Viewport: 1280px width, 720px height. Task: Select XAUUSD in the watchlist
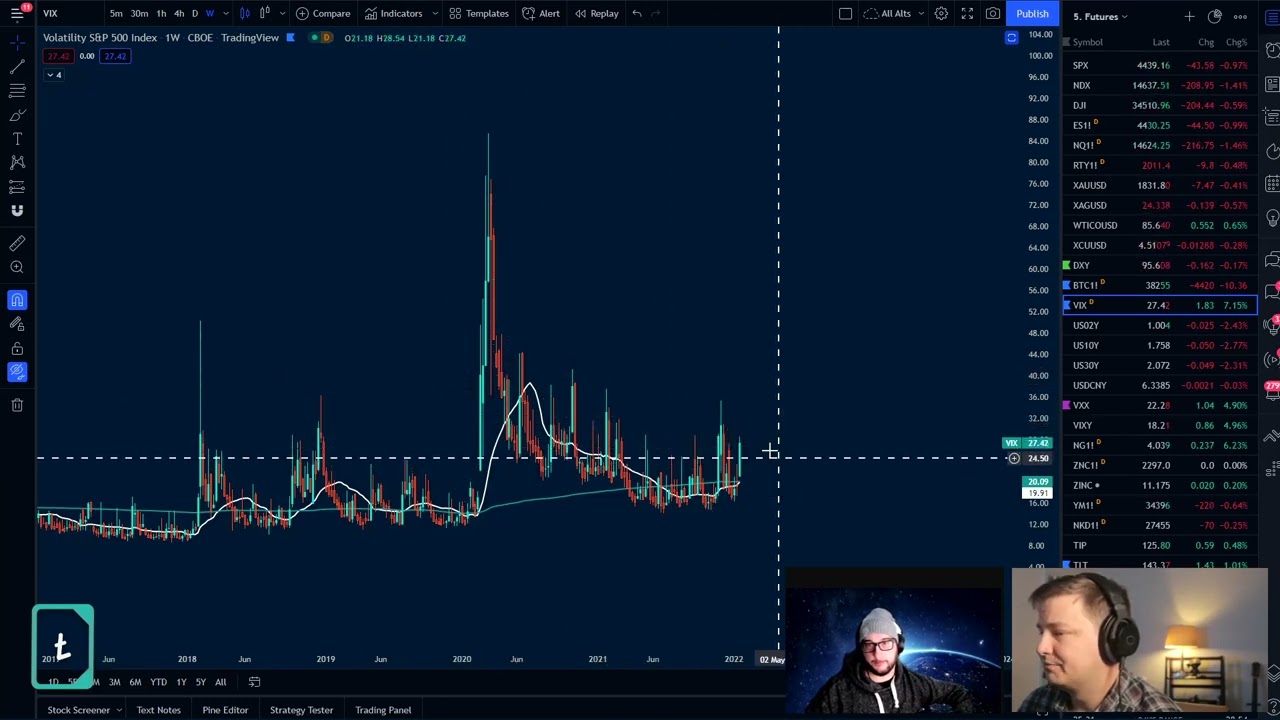pyautogui.click(x=1160, y=185)
